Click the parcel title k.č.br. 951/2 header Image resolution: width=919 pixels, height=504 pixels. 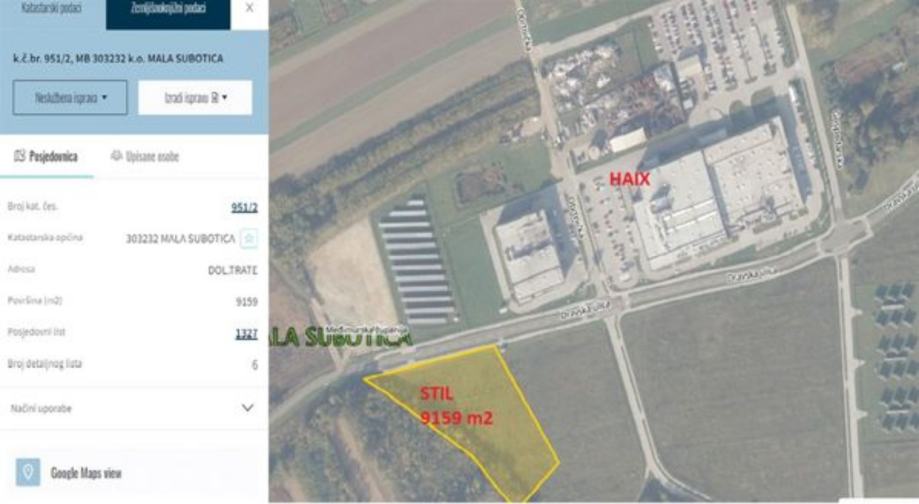[118, 59]
